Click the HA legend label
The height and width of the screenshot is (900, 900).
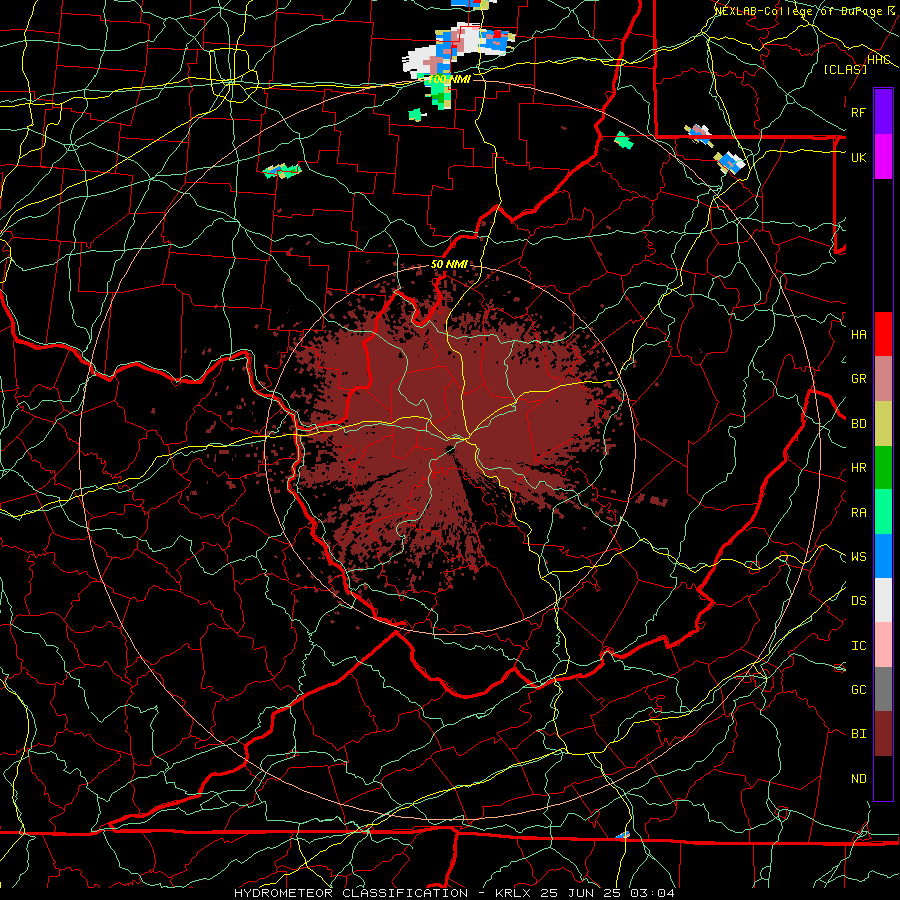(859, 335)
